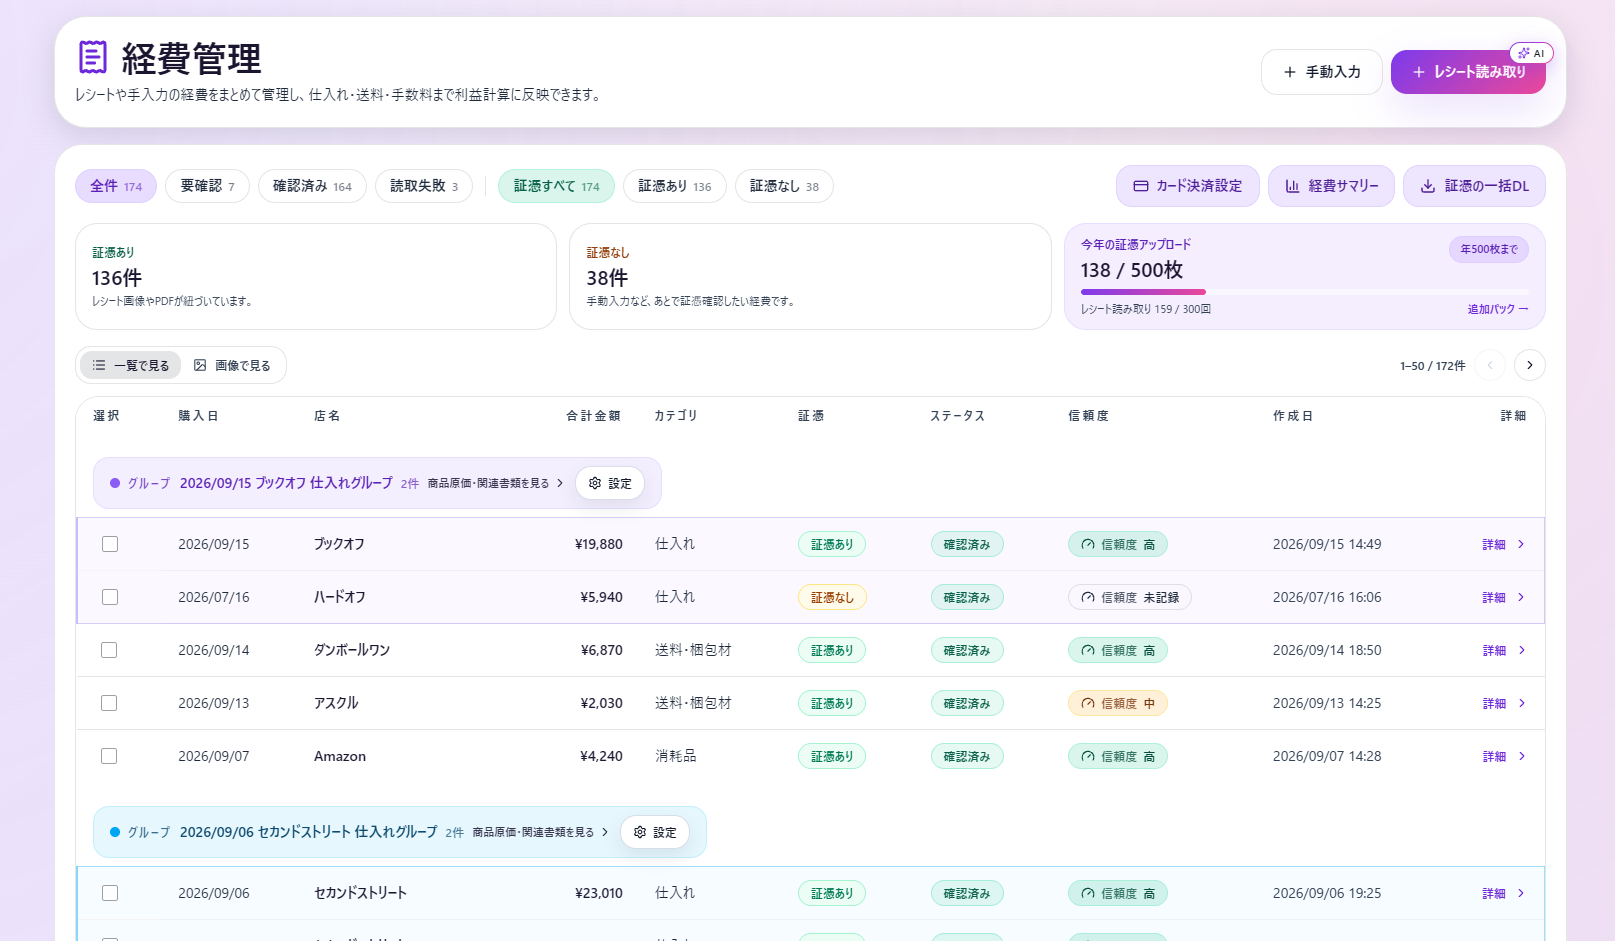Filter by 証憑なし tab
The image size is (1615, 941).
coord(784,186)
